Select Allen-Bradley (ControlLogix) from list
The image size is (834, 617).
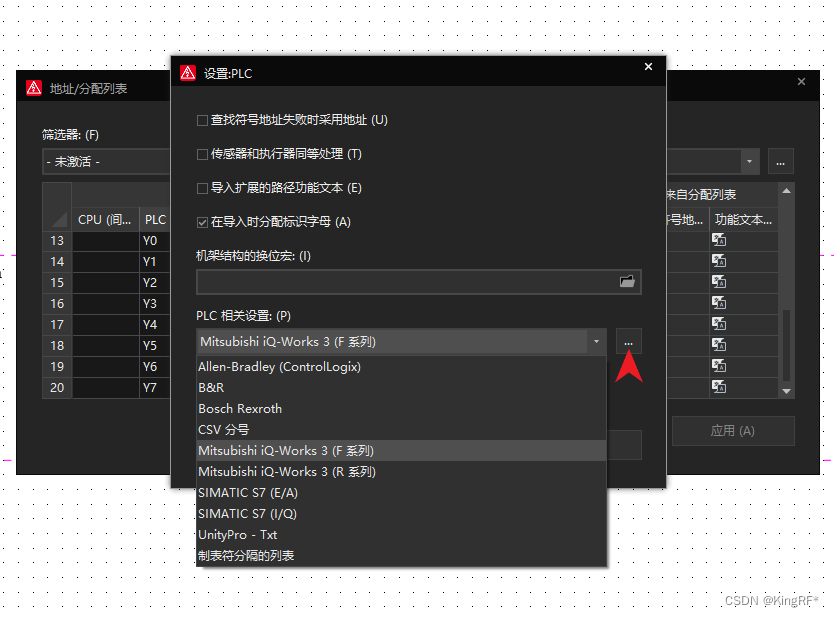tap(279, 367)
